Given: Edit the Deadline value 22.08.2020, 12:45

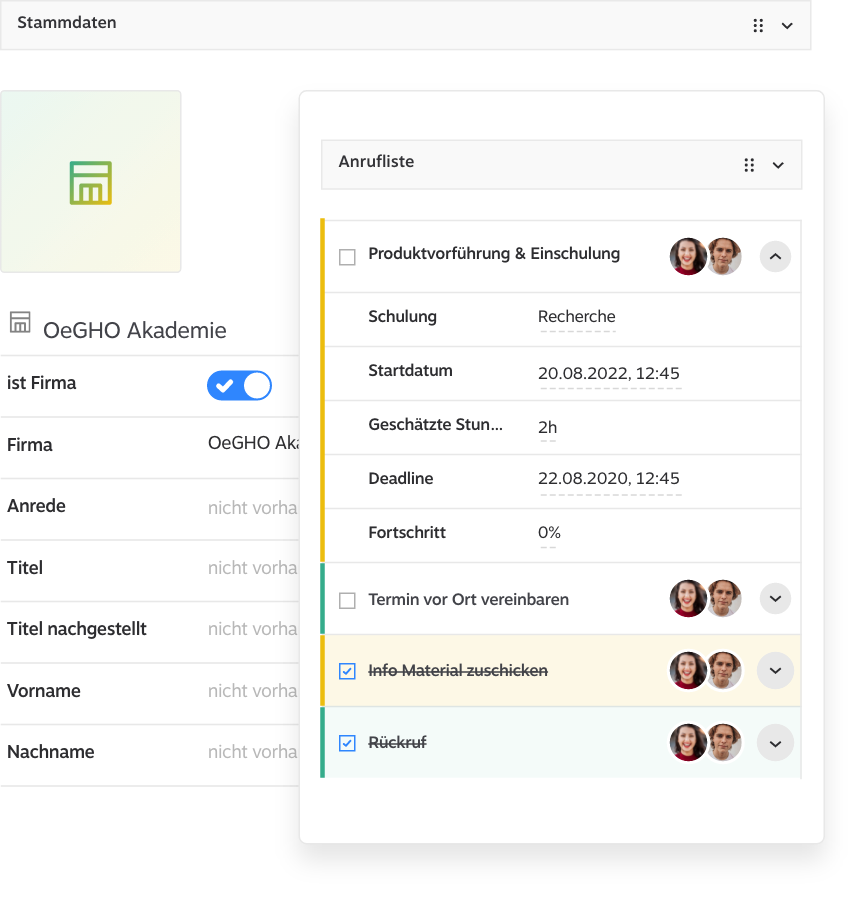Looking at the screenshot, I should [x=609, y=479].
